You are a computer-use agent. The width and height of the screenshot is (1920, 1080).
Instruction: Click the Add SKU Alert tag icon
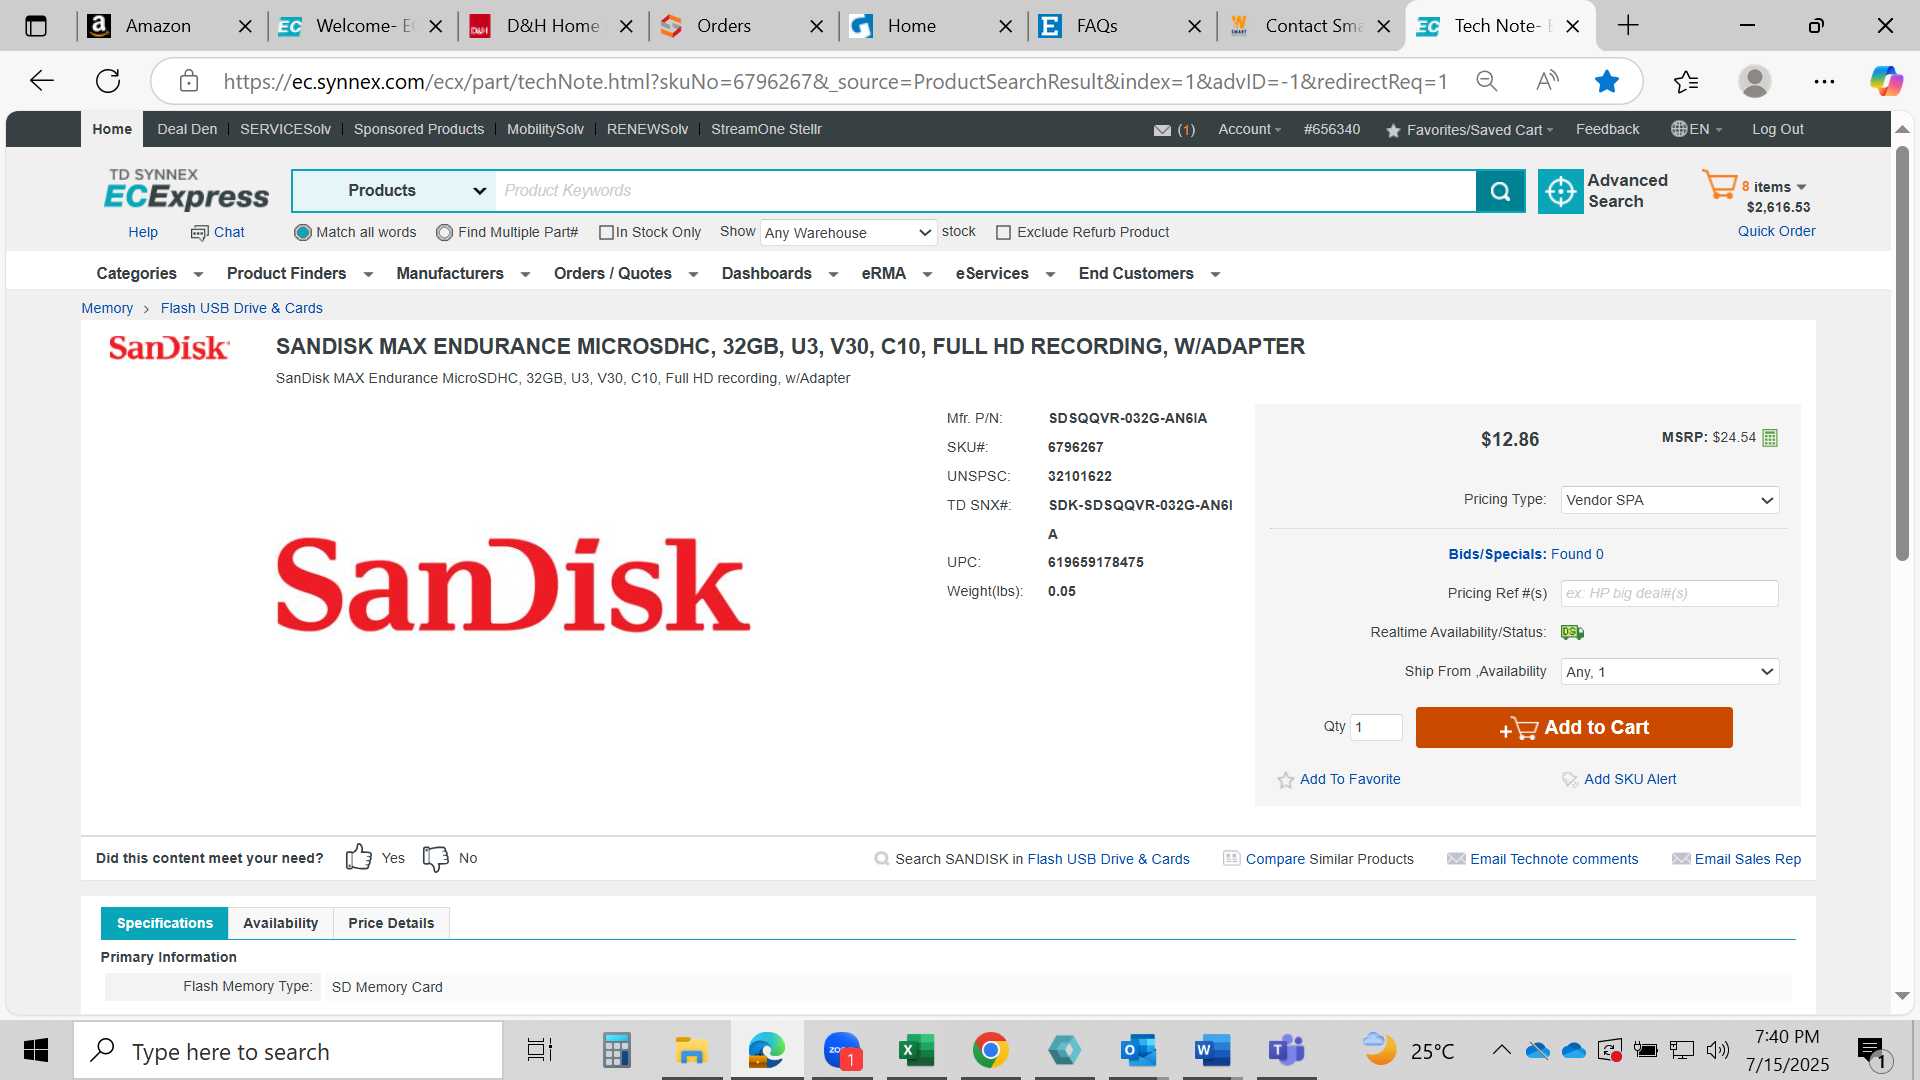(x=1570, y=780)
